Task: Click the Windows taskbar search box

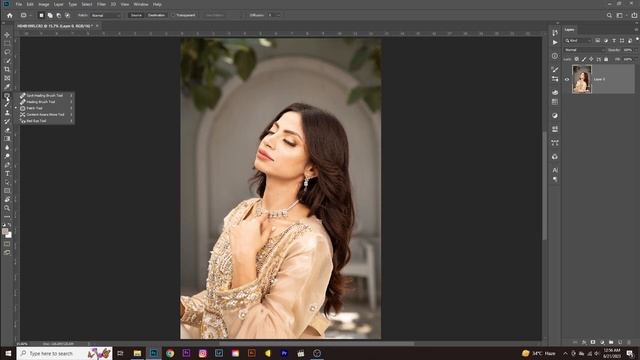Action: [64, 353]
